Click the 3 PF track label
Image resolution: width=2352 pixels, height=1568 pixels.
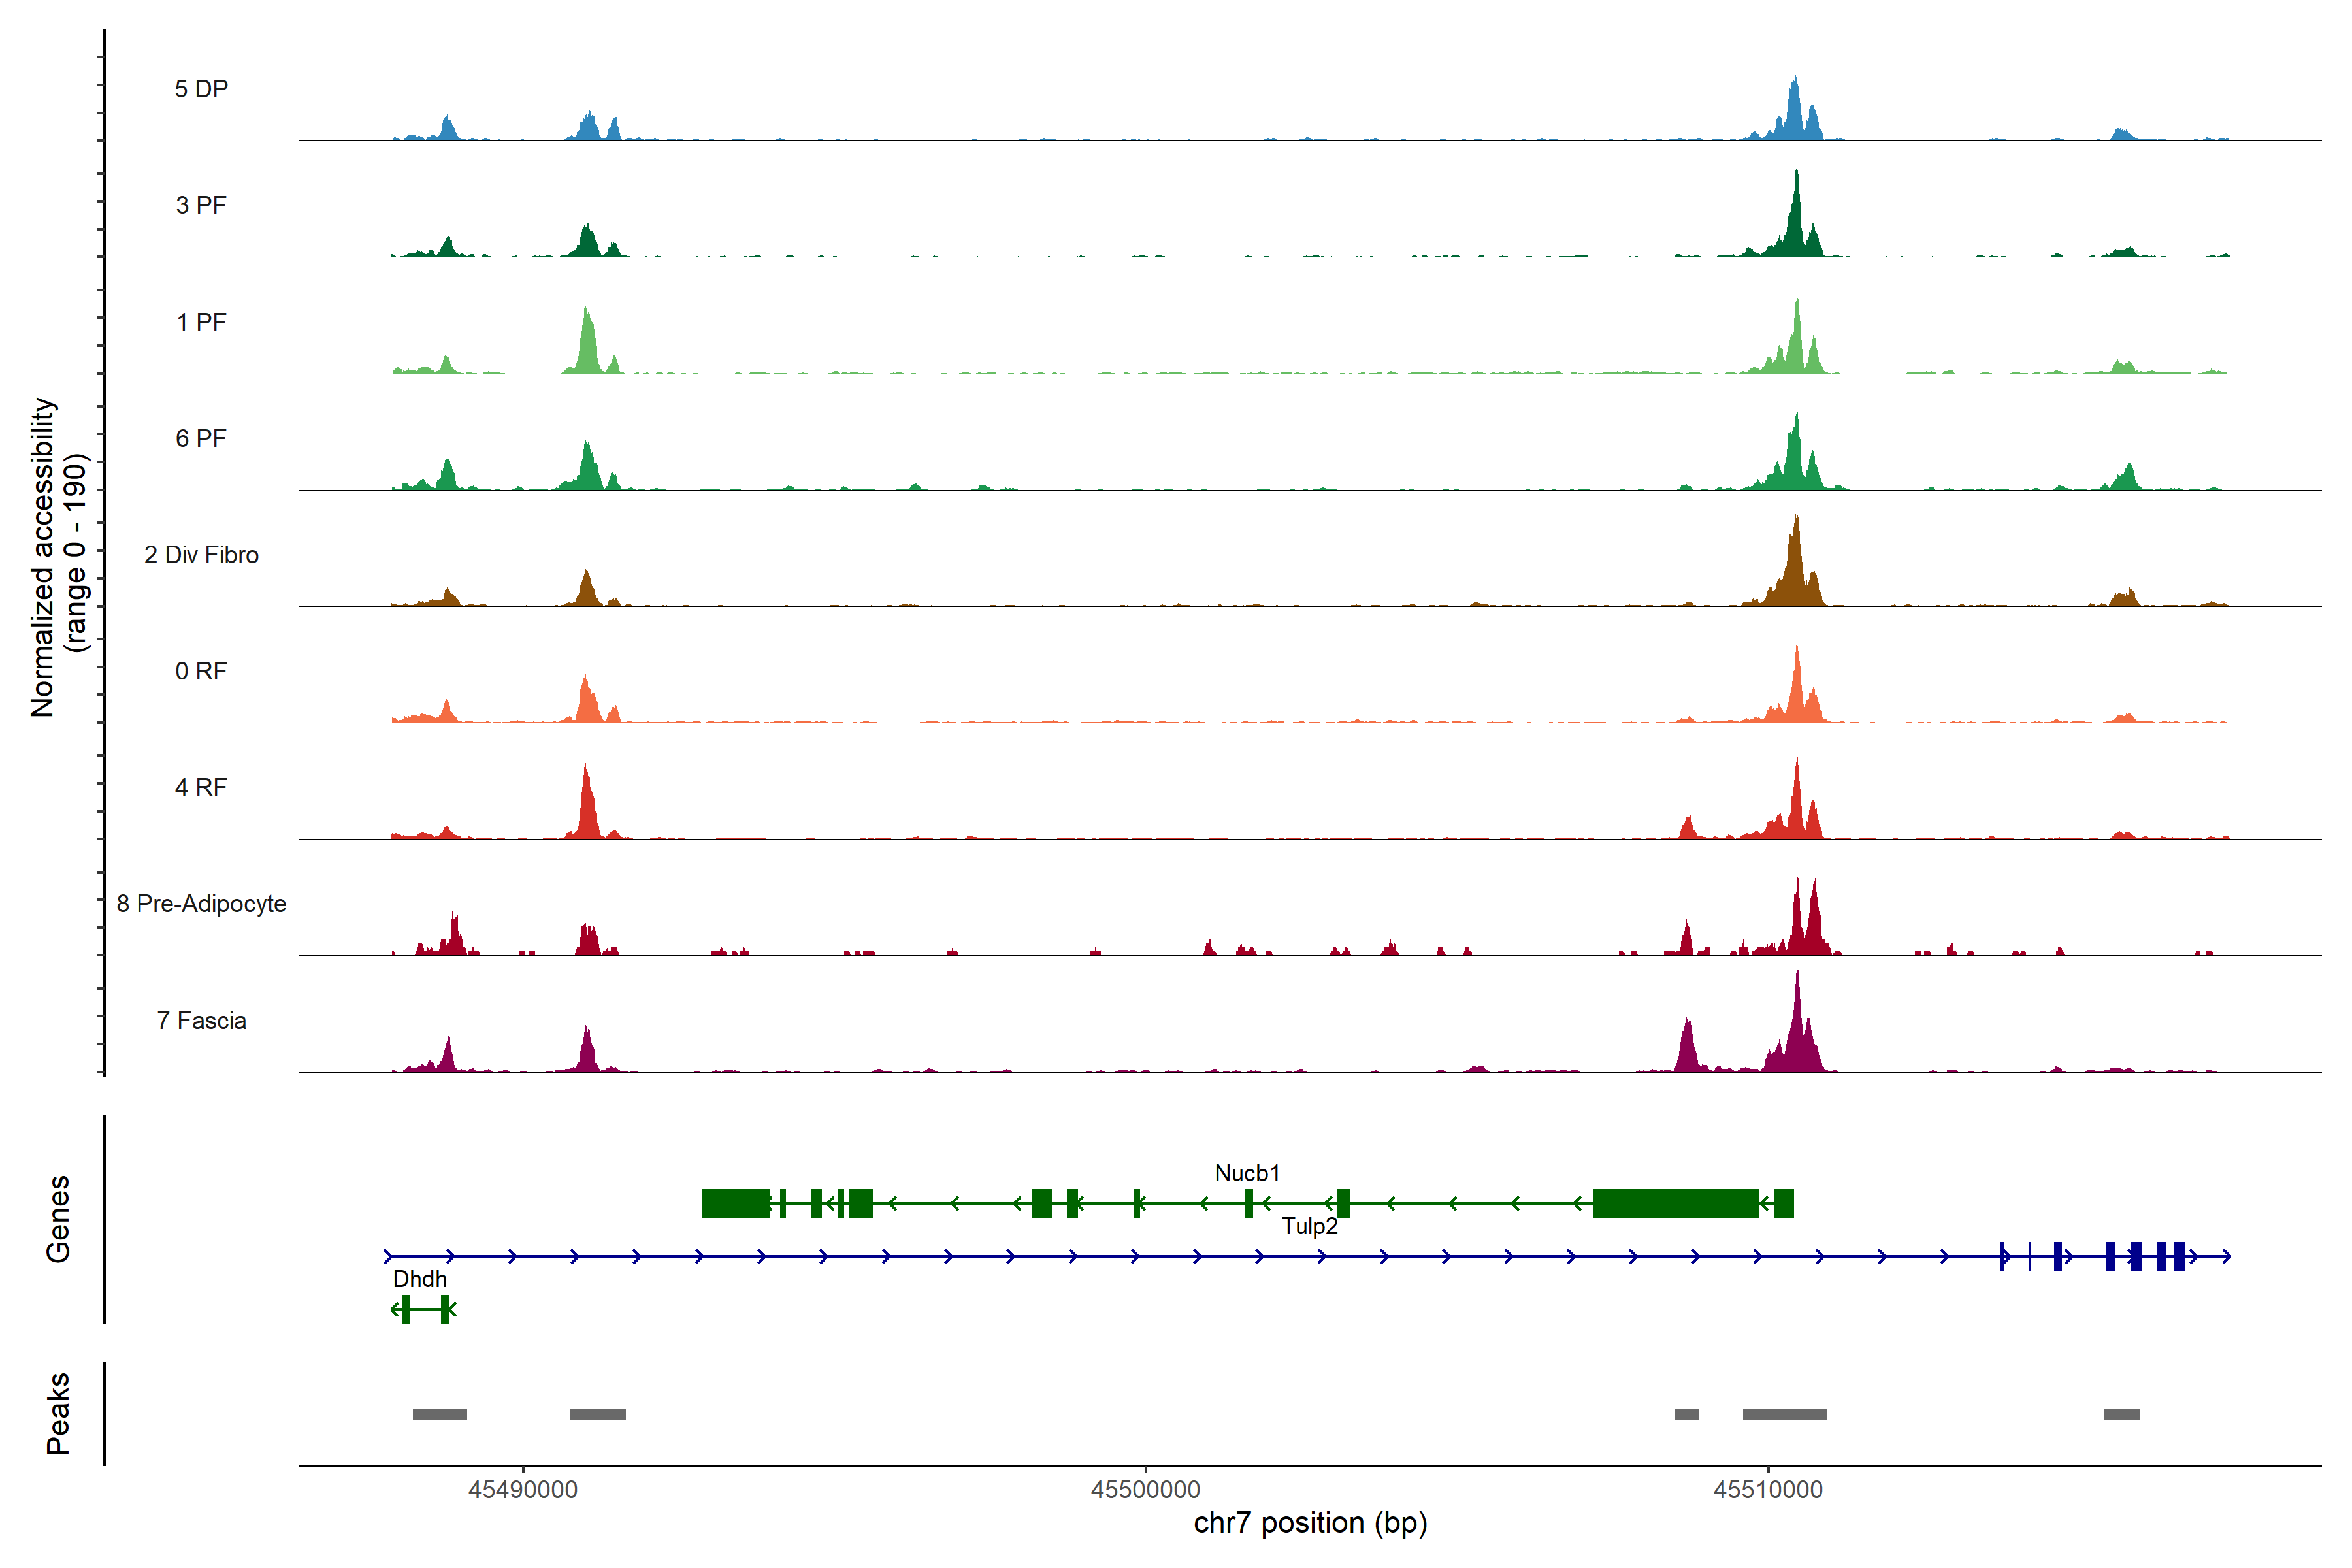tap(201, 205)
